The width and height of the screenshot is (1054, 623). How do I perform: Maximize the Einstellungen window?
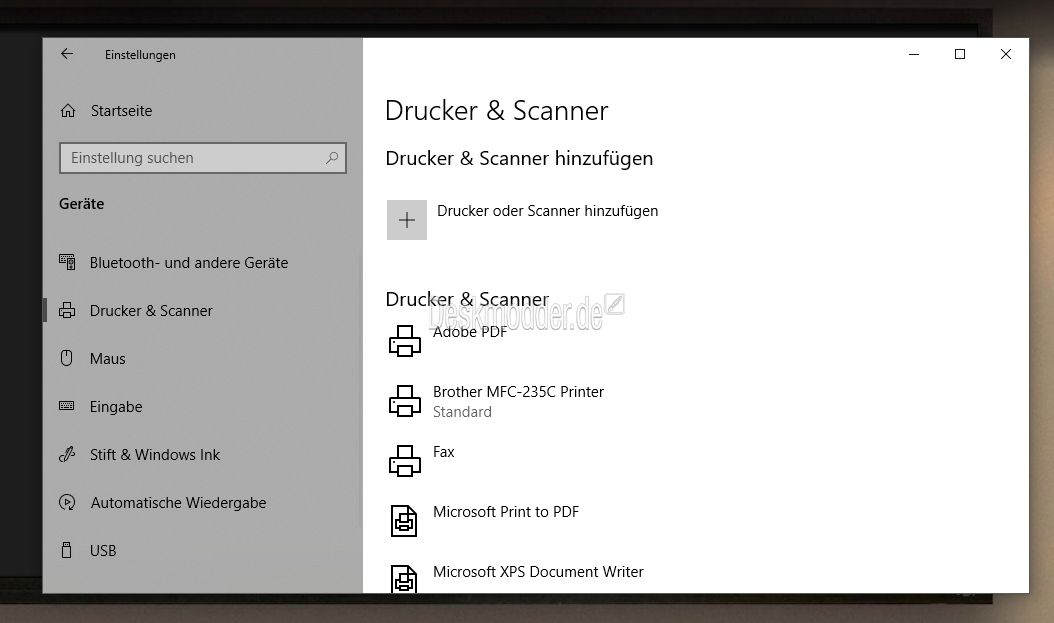960,54
